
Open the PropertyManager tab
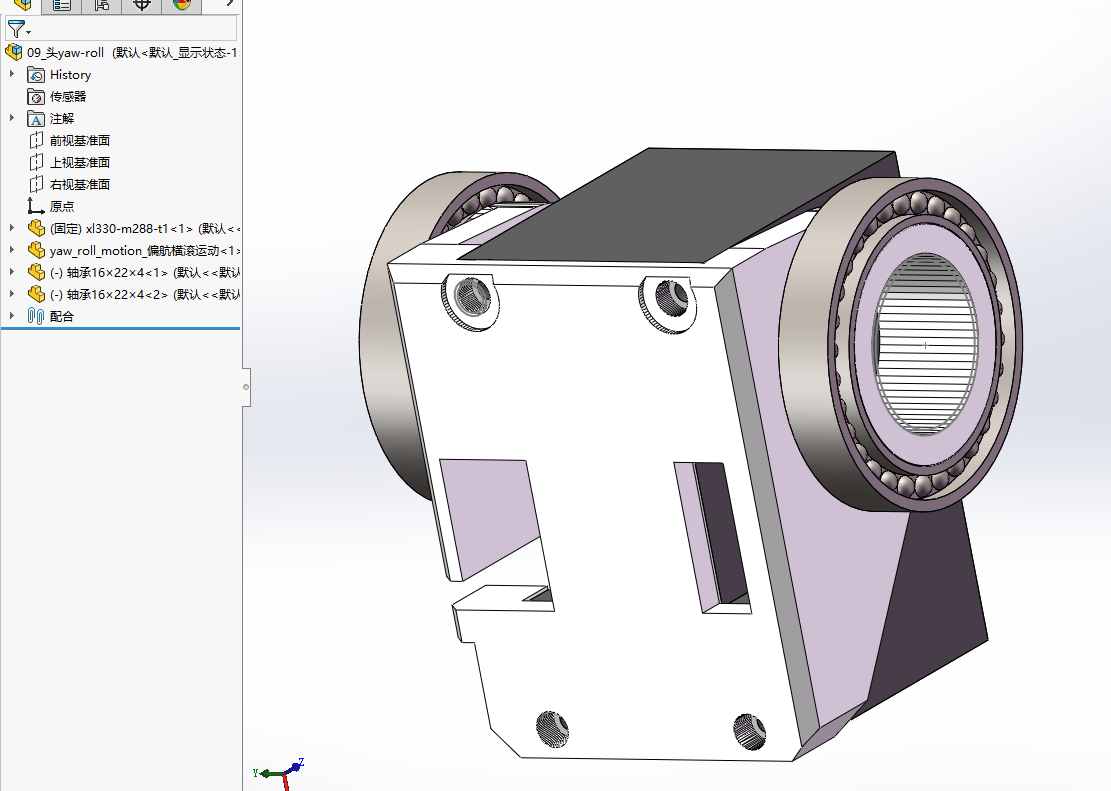(62, 6)
